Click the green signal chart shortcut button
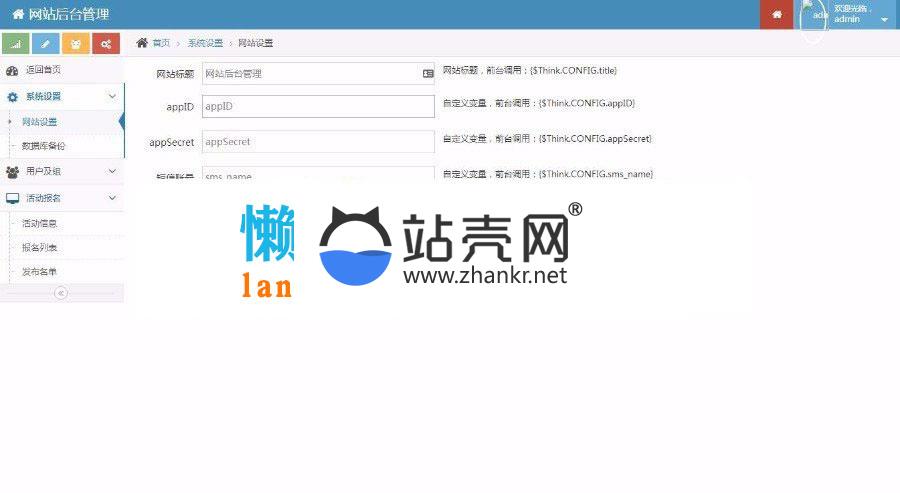The width and height of the screenshot is (900, 493). [x=16, y=44]
